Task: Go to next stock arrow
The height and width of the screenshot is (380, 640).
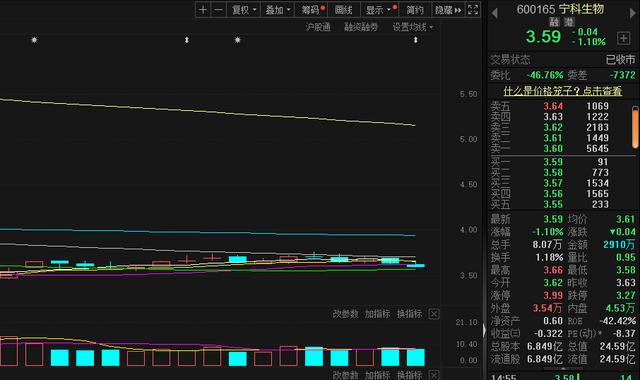Action: pyautogui.click(x=633, y=13)
